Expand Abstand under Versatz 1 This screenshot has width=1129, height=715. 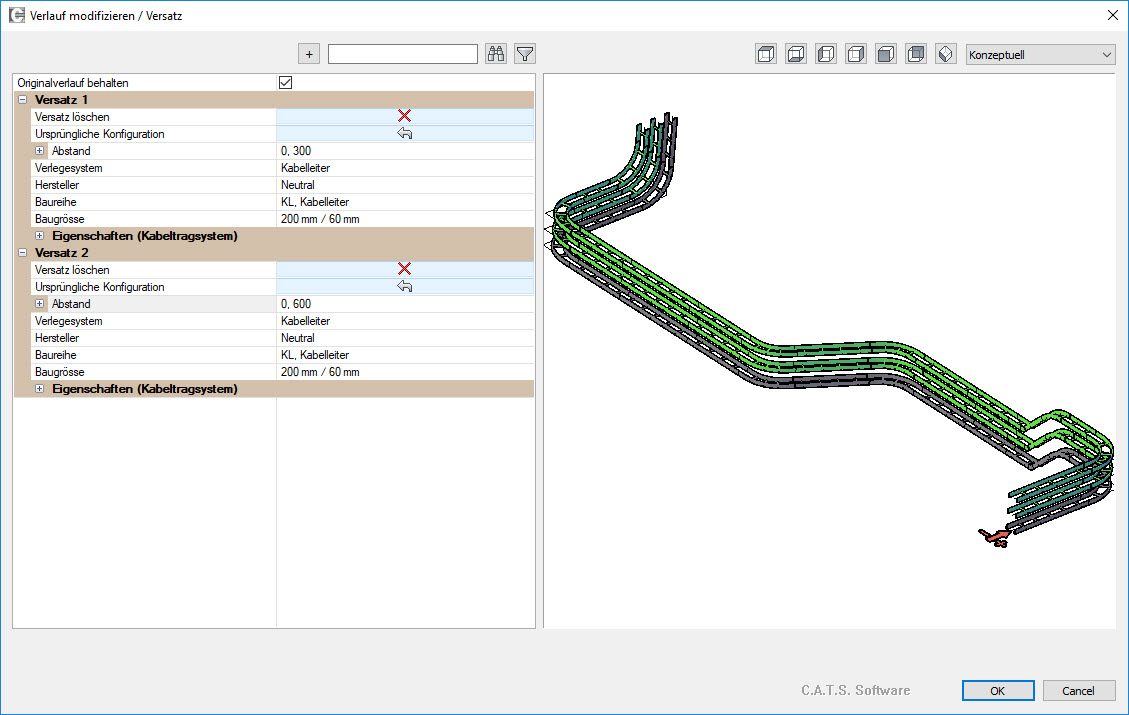click(x=40, y=151)
